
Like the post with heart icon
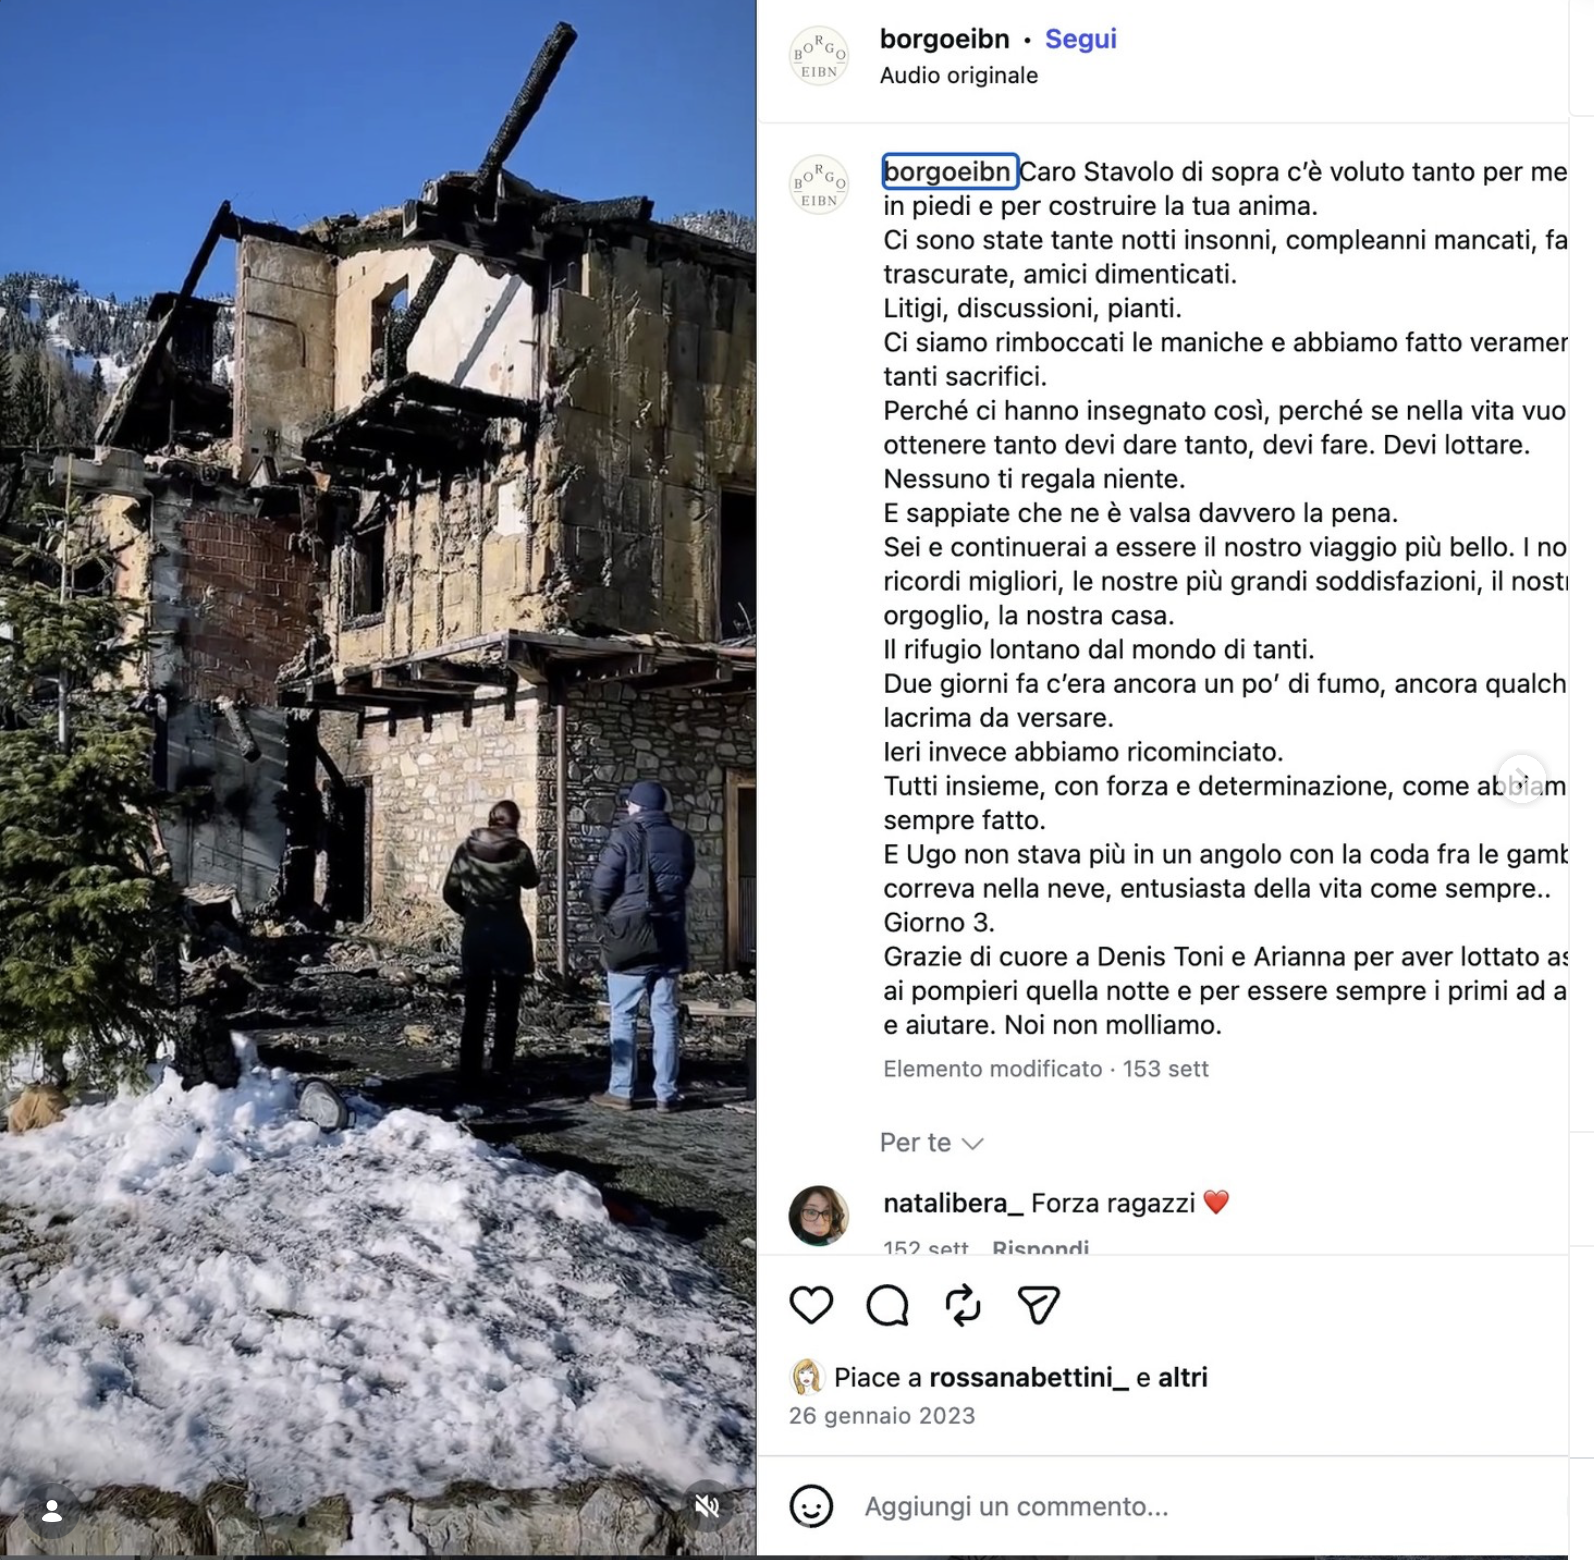pos(811,1305)
